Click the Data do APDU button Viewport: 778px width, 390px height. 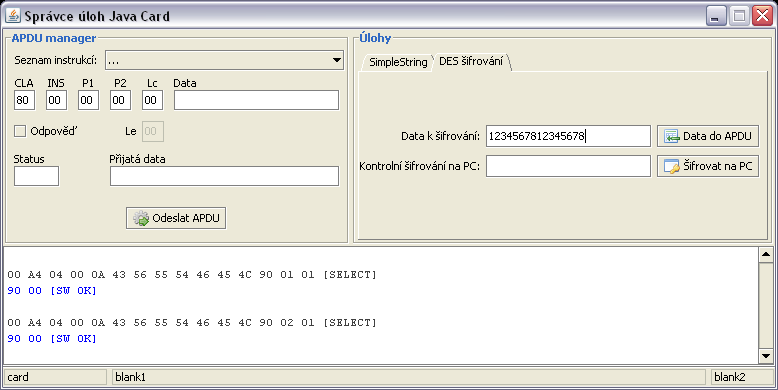[708, 136]
